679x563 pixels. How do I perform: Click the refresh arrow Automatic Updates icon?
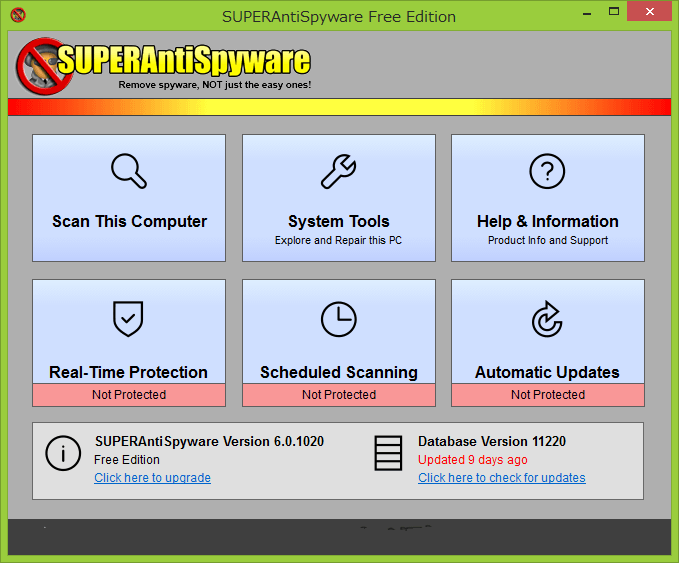coord(547,319)
